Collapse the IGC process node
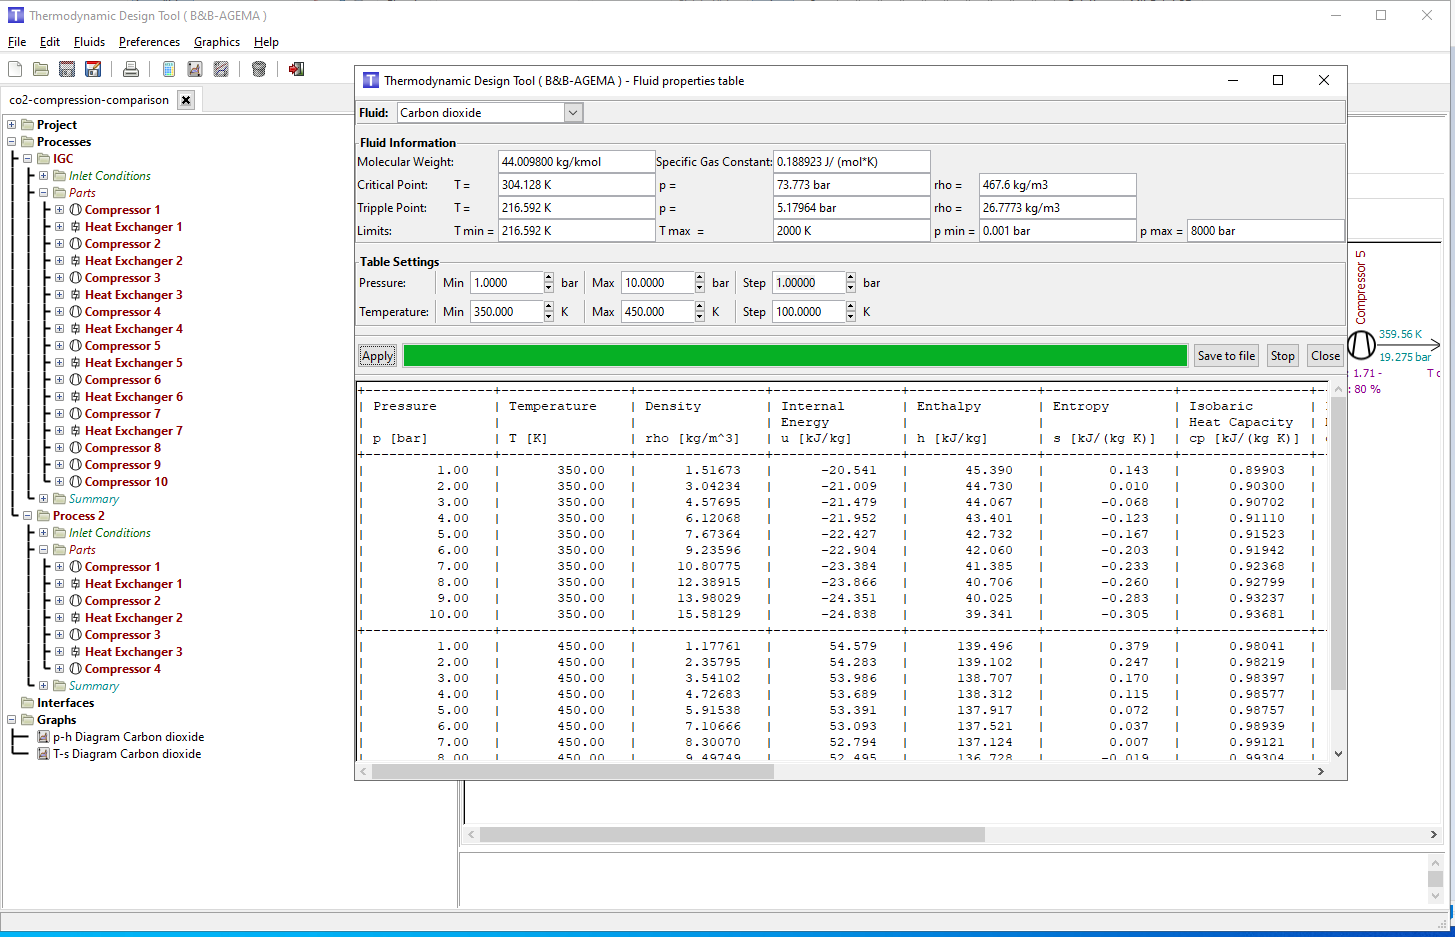1455x937 pixels. [28, 159]
